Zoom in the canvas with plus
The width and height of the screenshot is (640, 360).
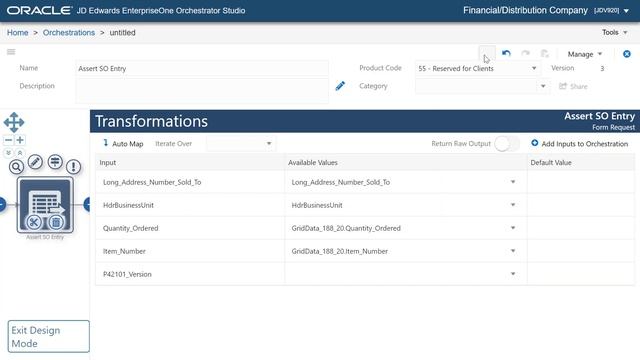point(20,140)
